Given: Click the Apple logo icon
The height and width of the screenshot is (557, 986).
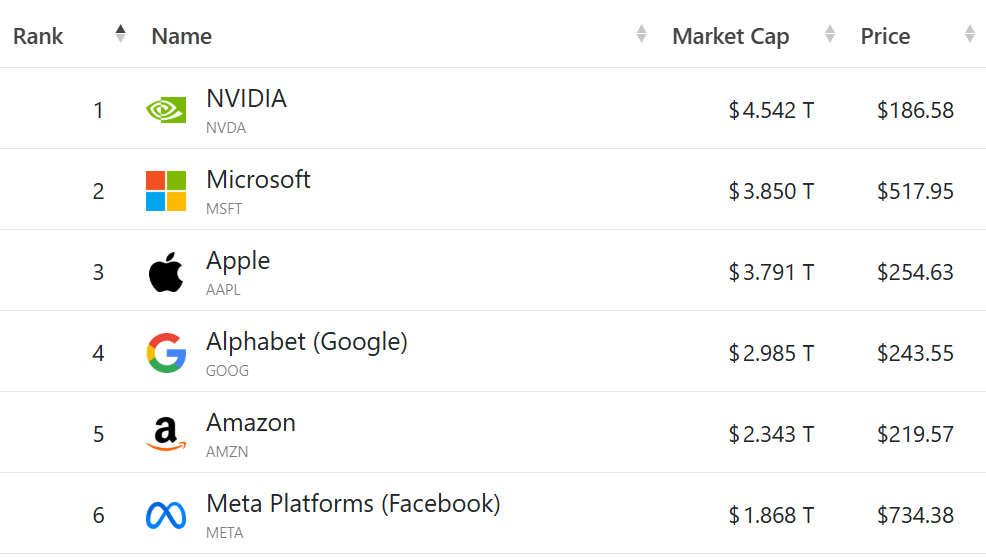Looking at the screenshot, I should 166,272.
